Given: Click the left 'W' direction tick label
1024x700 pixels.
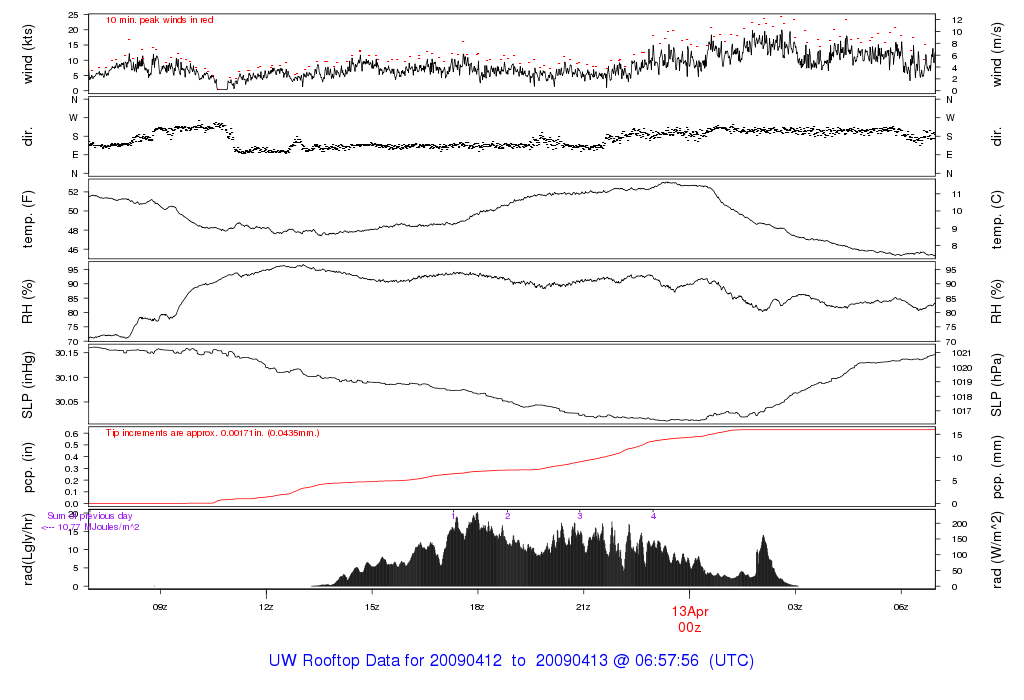Looking at the screenshot, I should click(x=74, y=118).
